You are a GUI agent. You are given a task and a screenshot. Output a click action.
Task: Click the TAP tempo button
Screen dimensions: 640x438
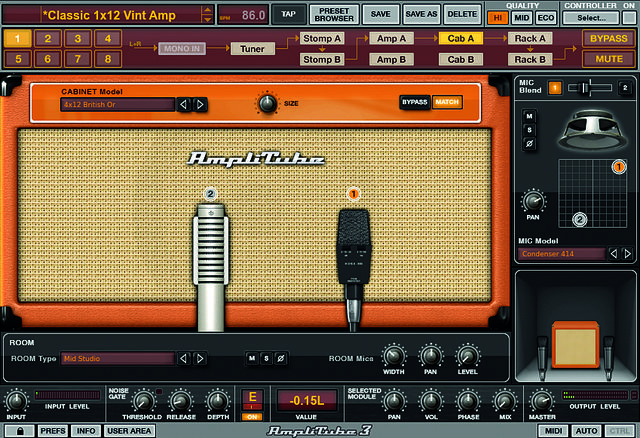click(x=289, y=14)
